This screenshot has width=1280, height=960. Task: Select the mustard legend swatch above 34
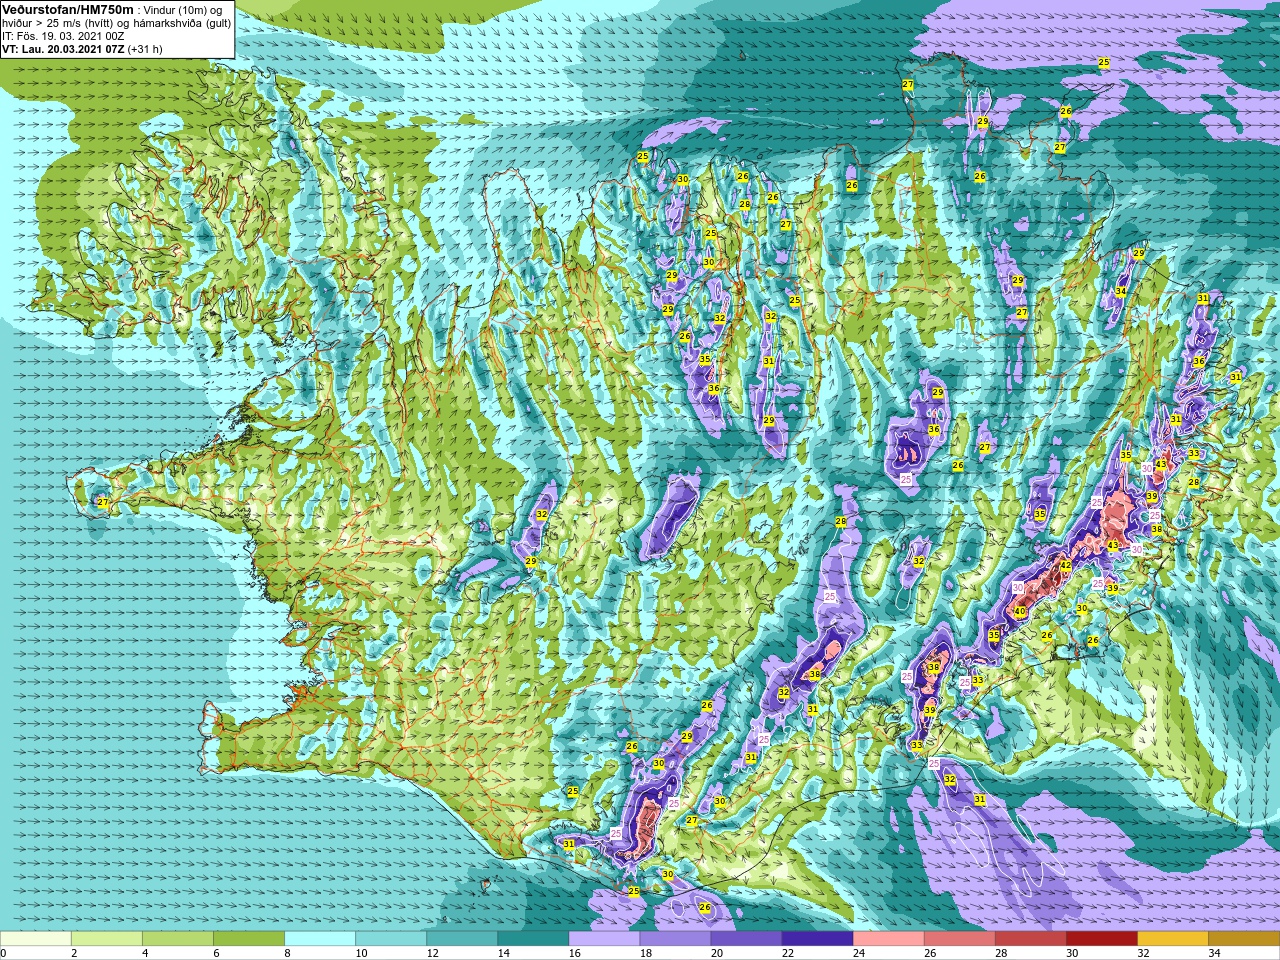[1243, 939]
